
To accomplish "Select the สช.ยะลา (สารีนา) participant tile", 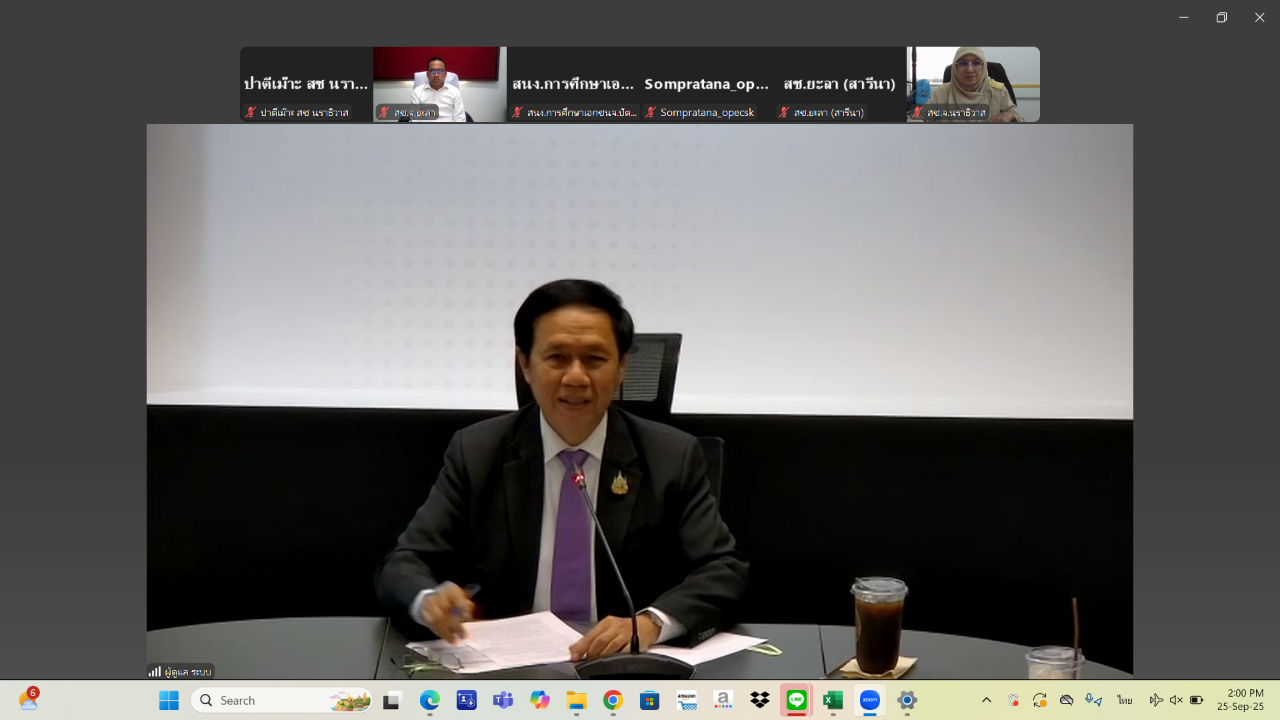I will 839,85.
